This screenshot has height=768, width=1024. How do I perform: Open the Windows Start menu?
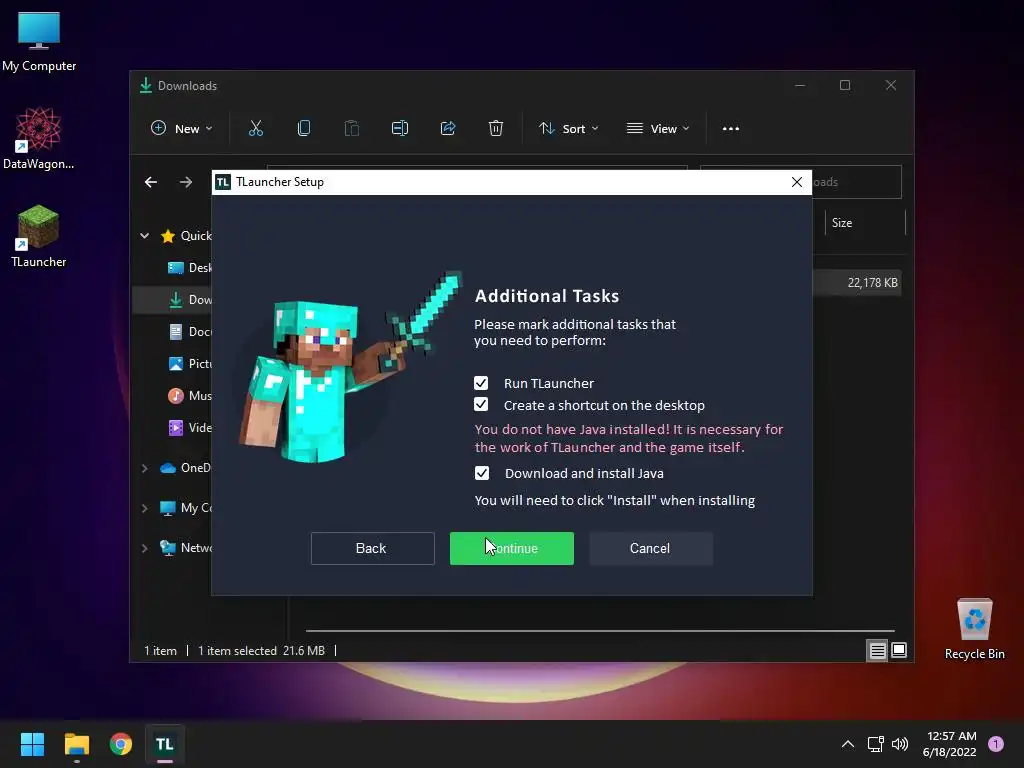(x=32, y=744)
